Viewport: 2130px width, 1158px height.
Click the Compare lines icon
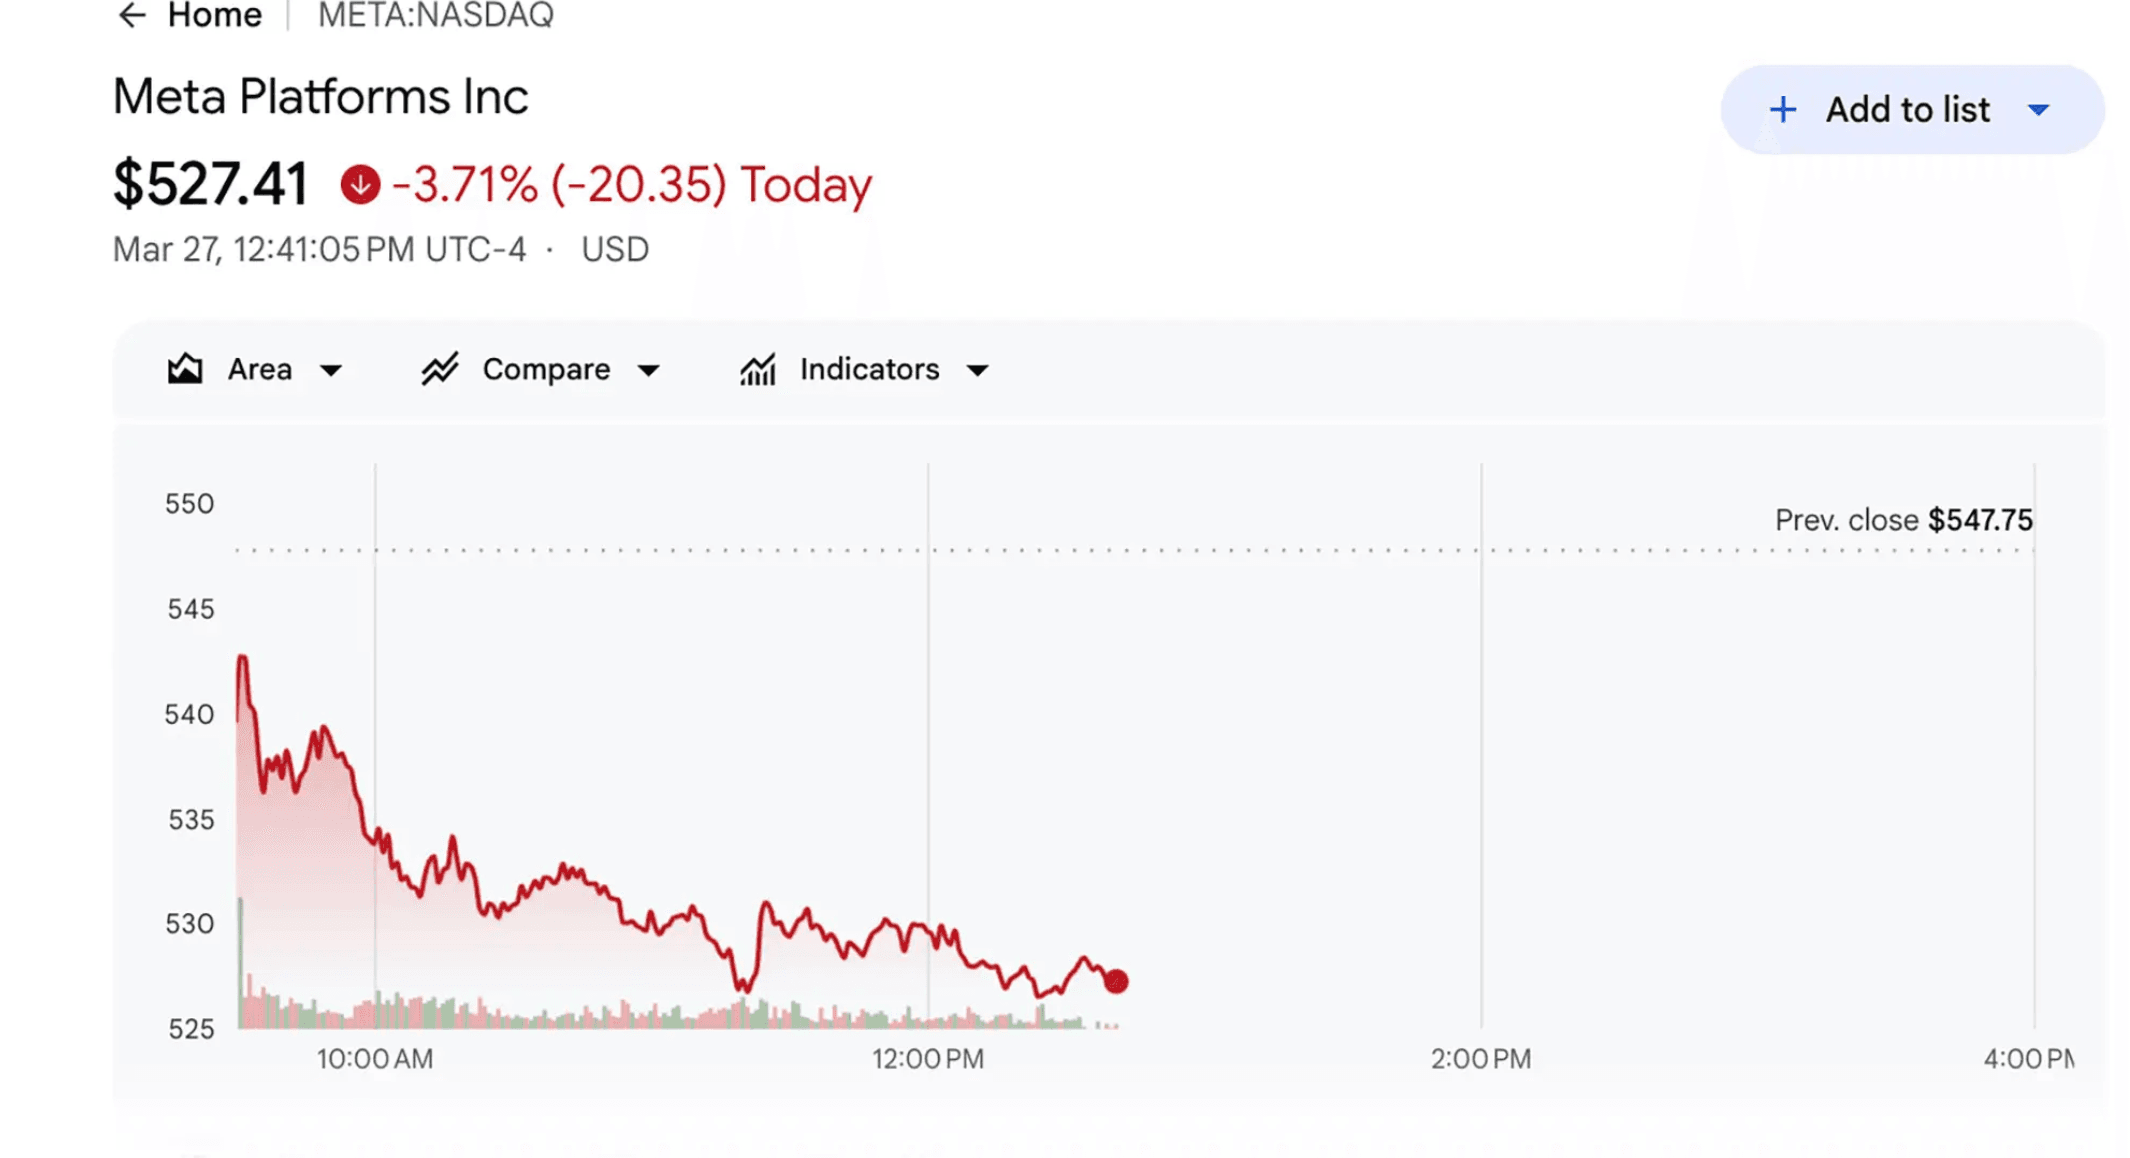point(438,369)
